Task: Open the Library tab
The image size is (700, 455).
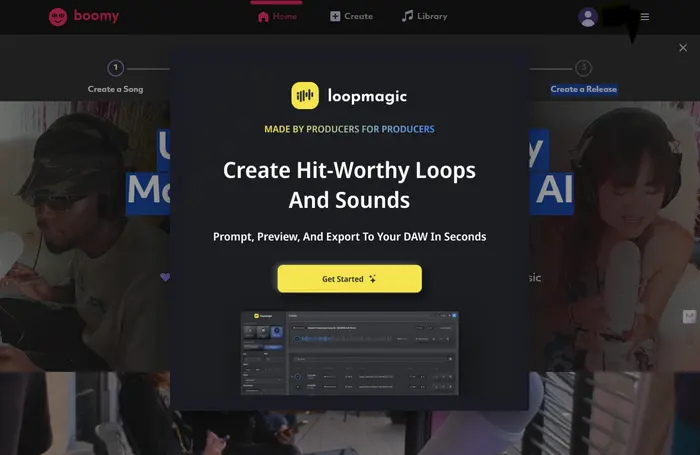Action: [425, 16]
